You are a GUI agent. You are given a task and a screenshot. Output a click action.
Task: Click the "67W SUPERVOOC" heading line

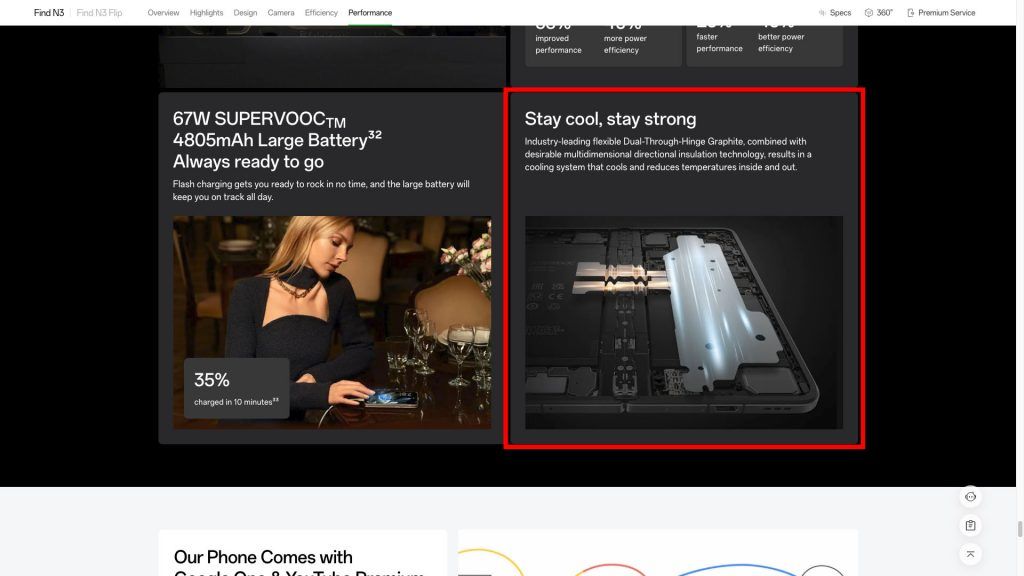(x=259, y=119)
